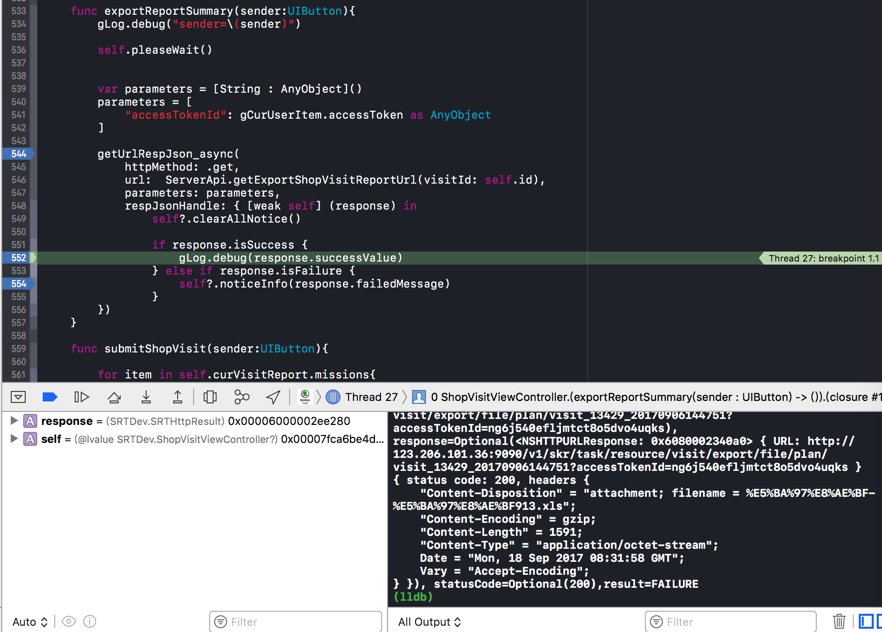The width and height of the screenshot is (882, 632).
Task: Open Thread 27 in jump bar
Action: (x=362, y=397)
